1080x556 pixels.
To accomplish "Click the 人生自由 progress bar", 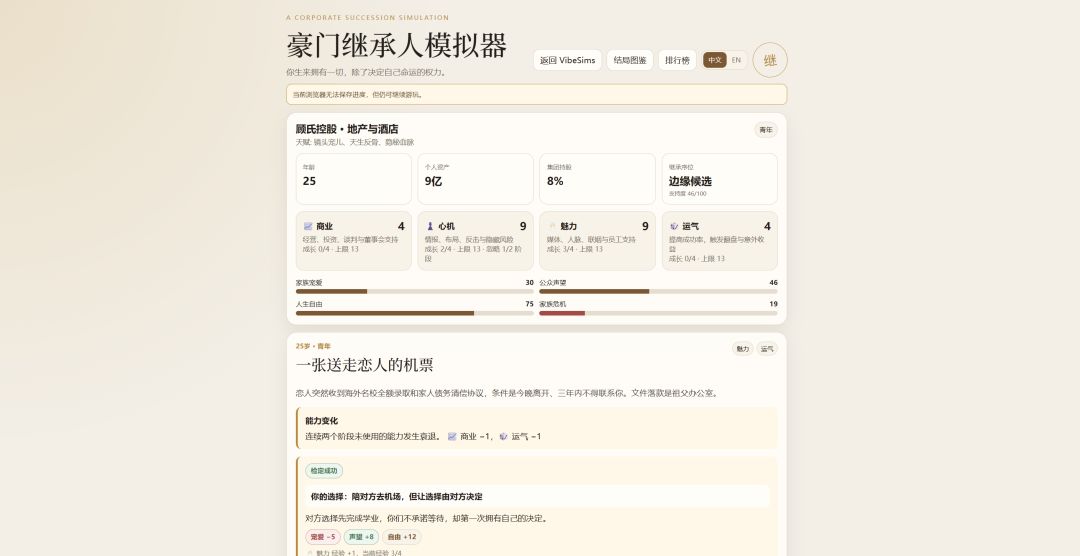I will pyautogui.click(x=415, y=313).
